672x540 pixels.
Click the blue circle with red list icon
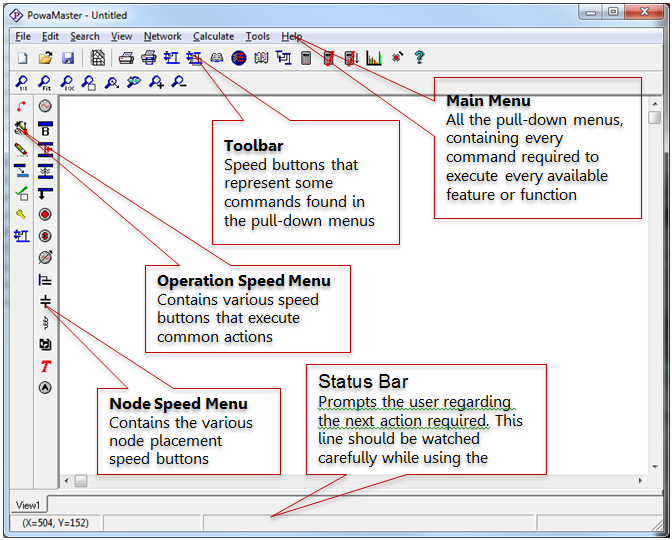click(239, 57)
